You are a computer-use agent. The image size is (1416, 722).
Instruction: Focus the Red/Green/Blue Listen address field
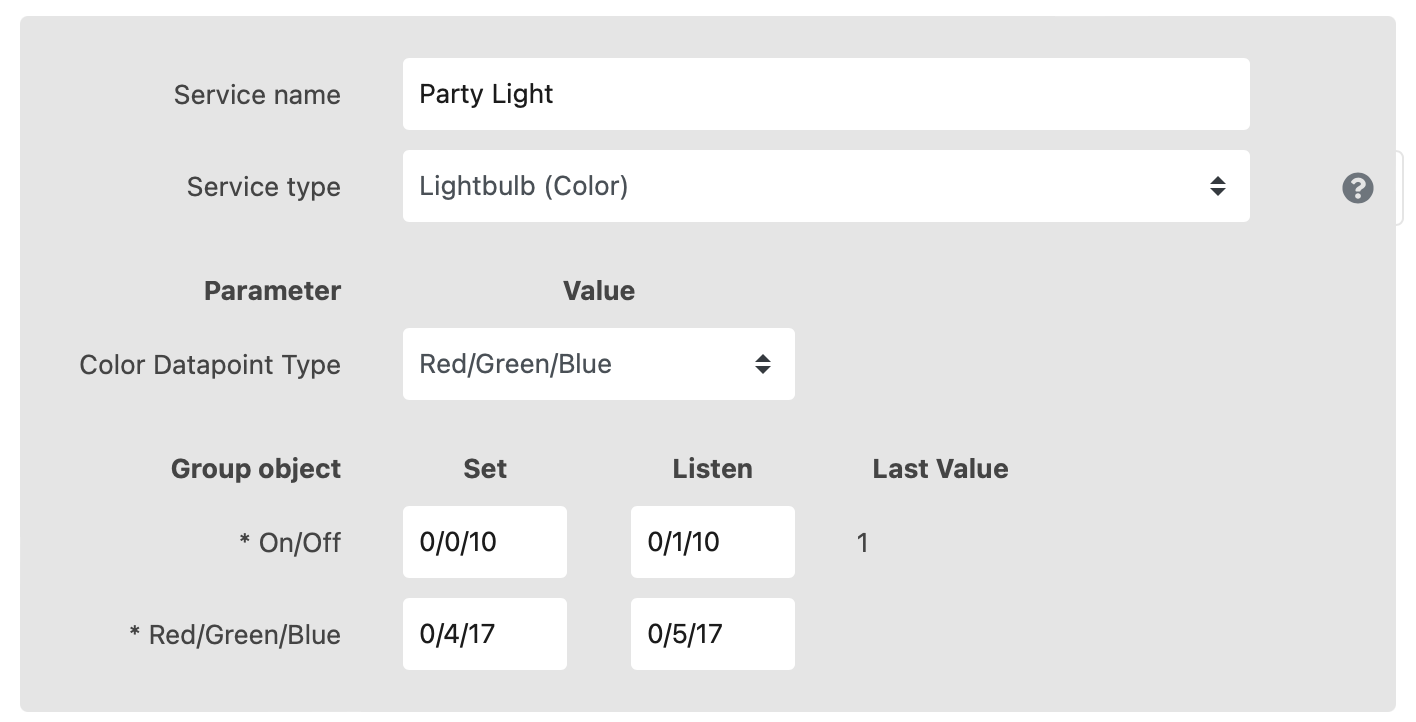coord(712,634)
